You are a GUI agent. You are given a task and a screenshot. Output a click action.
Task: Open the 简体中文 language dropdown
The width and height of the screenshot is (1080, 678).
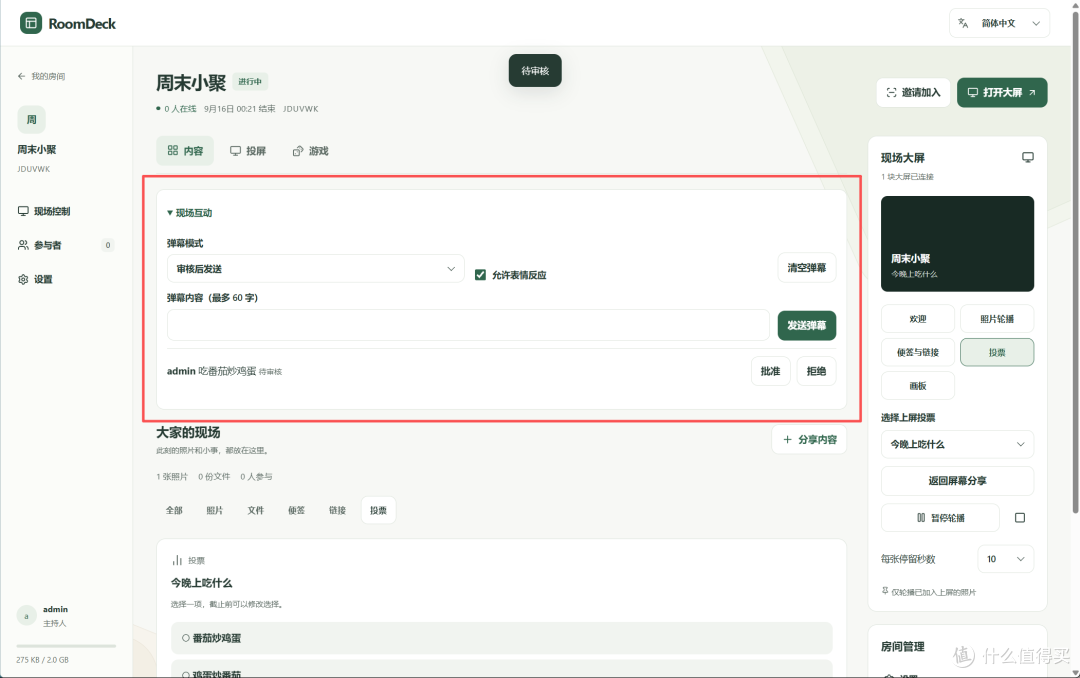coord(999,23)
